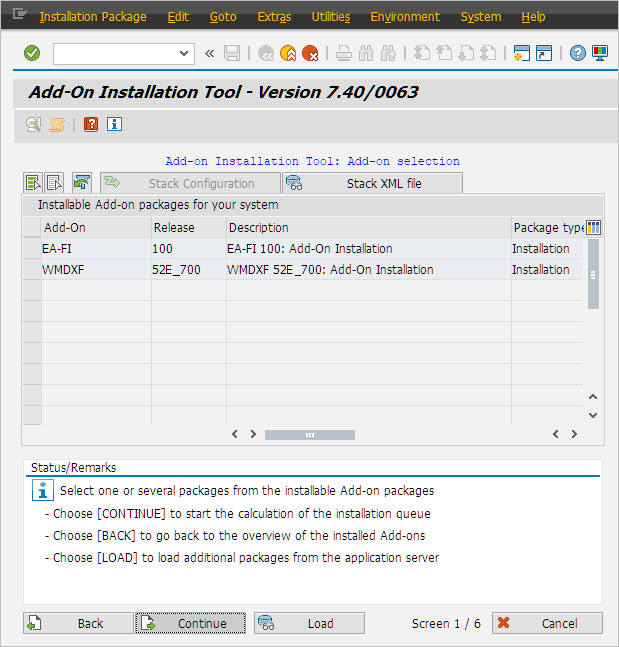Click the Next Page icon

click(x=466, y=53)
